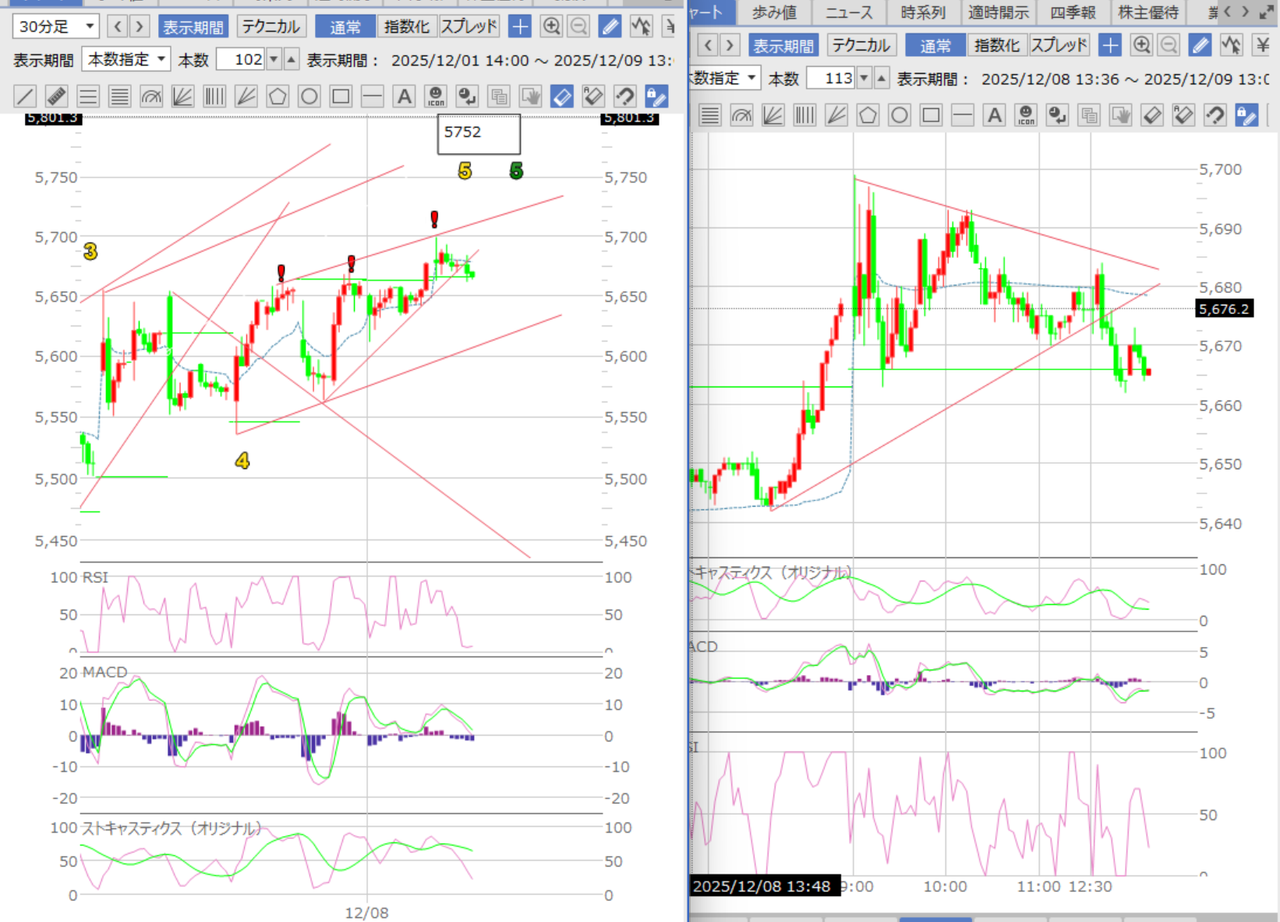Click the bar count field showing 102
1280x922 pixels.
(x=241, y=60)
